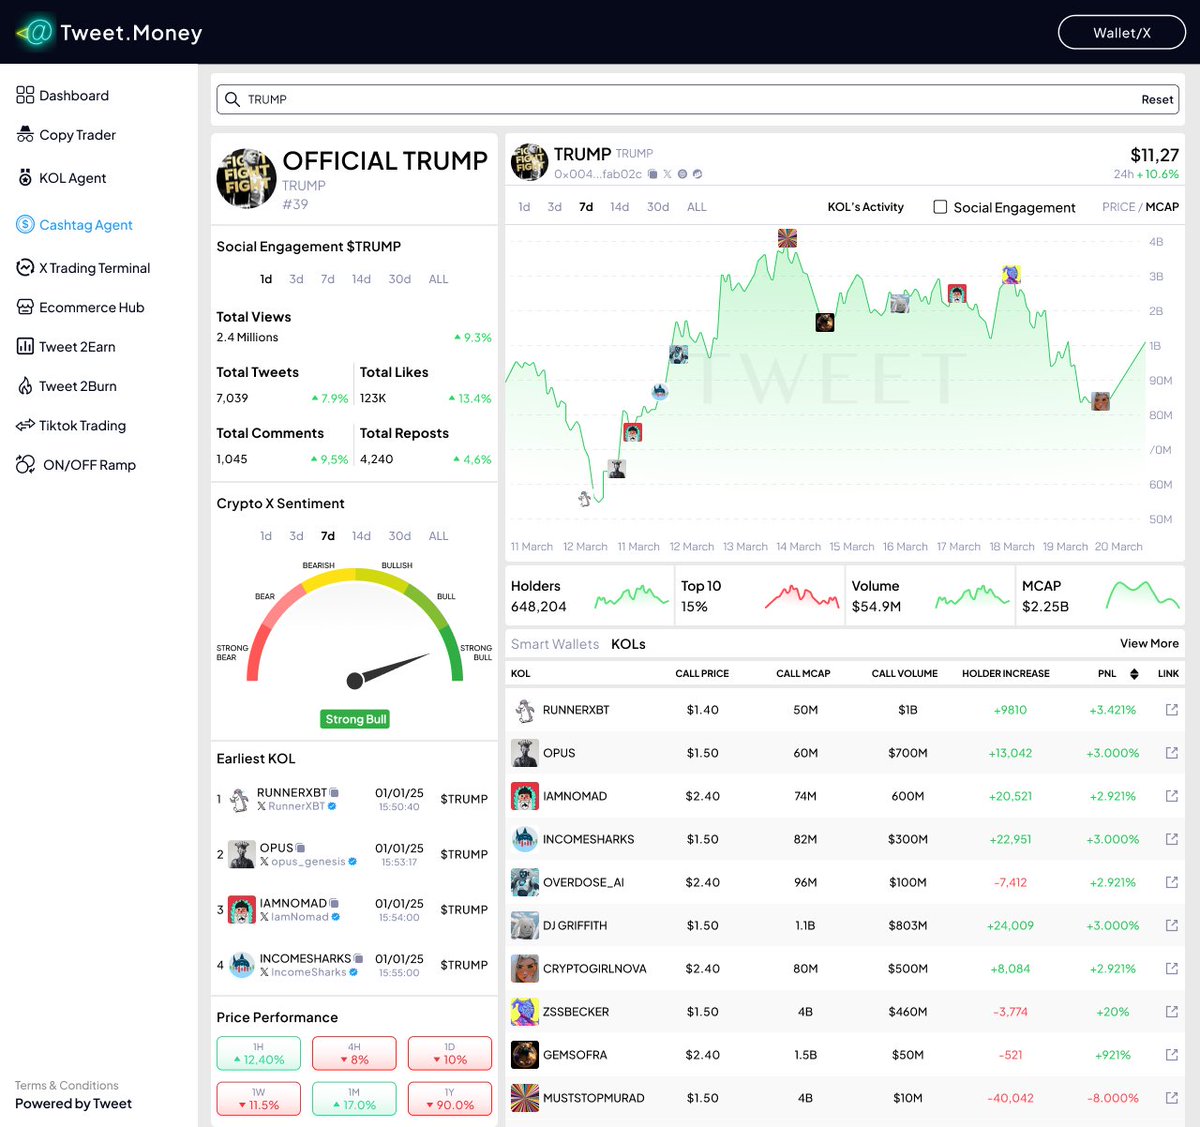The image size is (1200, 1127).
Task: Copy the 0x004...fab02c contract address
Action: click(x=652, y=174)
